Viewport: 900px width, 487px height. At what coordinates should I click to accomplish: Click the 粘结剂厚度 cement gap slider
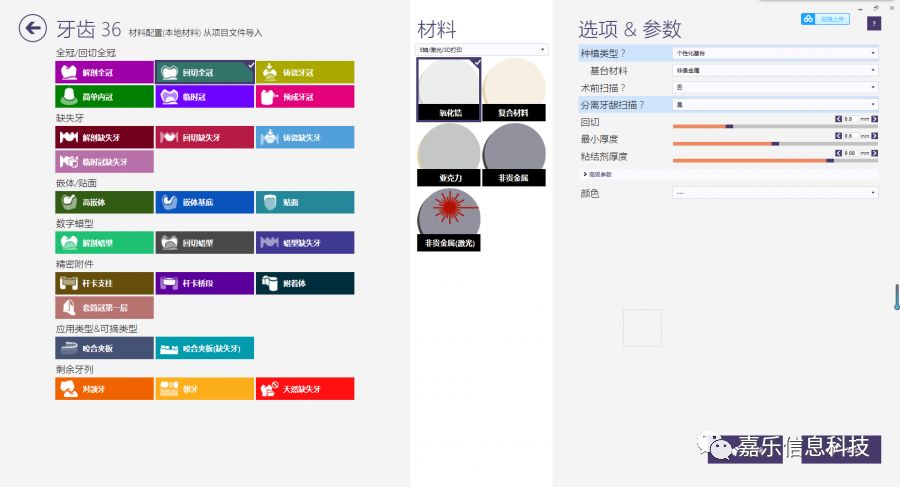[x=775, y=161]
